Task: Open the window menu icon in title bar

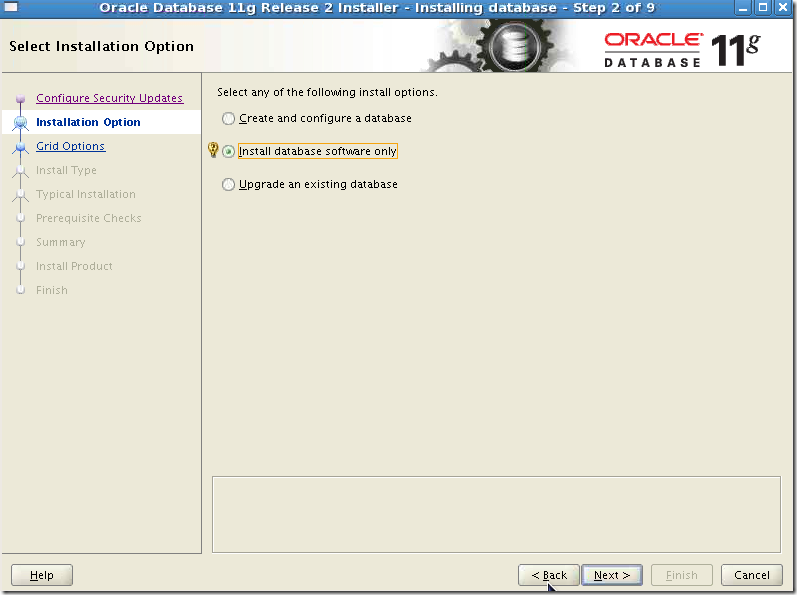Action: pos(11,7)
